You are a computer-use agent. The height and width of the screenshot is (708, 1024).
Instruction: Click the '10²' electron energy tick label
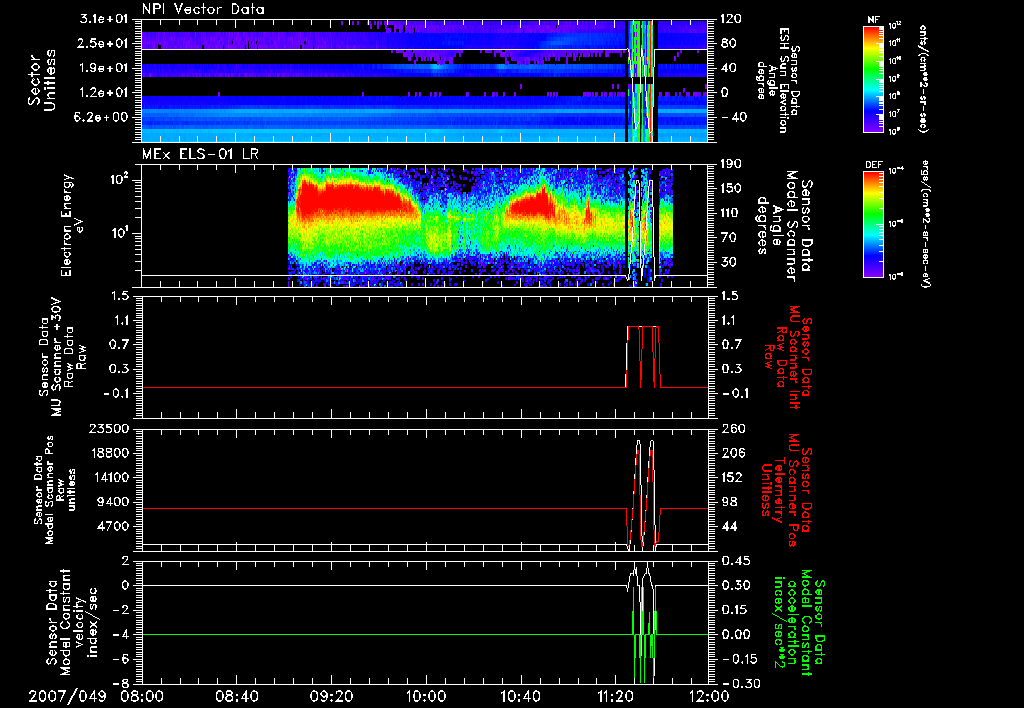[x=120, y=179]
